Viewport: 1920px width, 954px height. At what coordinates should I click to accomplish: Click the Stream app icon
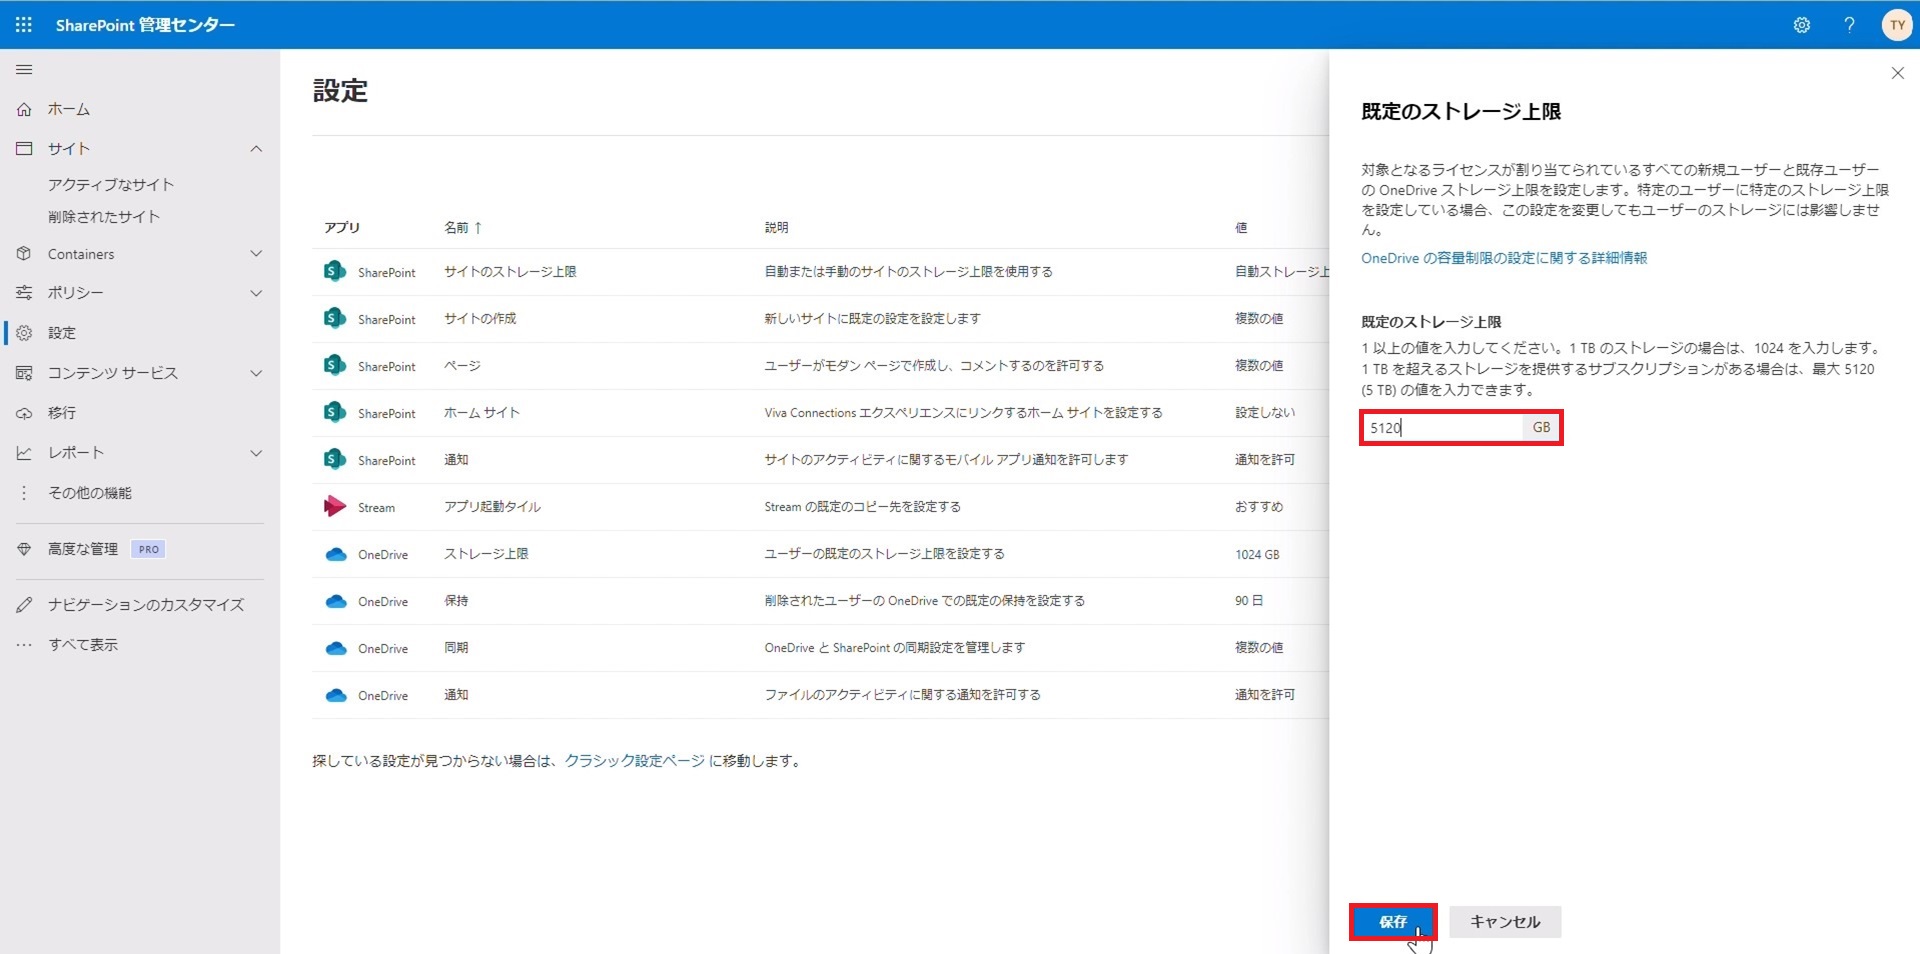pyautogui.click(x=335, y=506)
